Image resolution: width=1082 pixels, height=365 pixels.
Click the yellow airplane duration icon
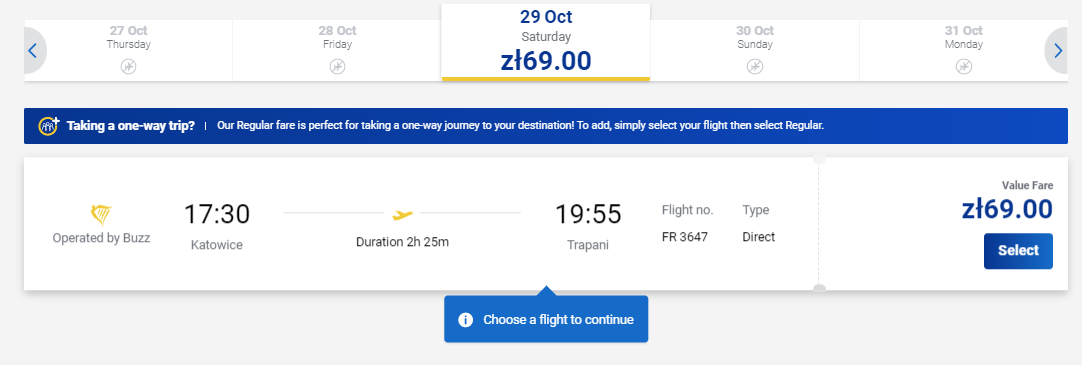[402, 215]
